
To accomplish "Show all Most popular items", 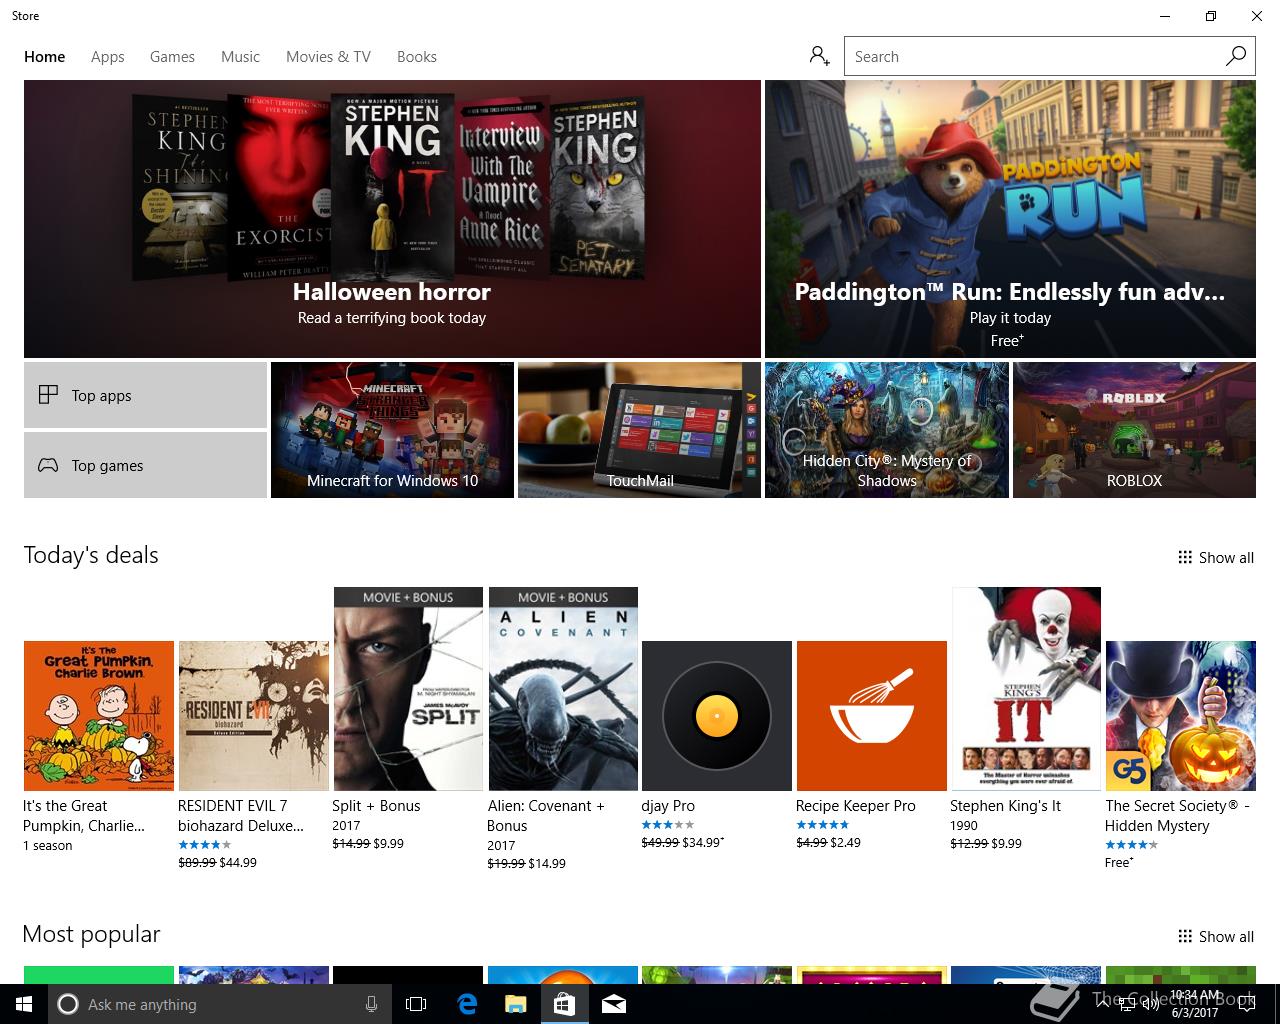I will 1216,937.
